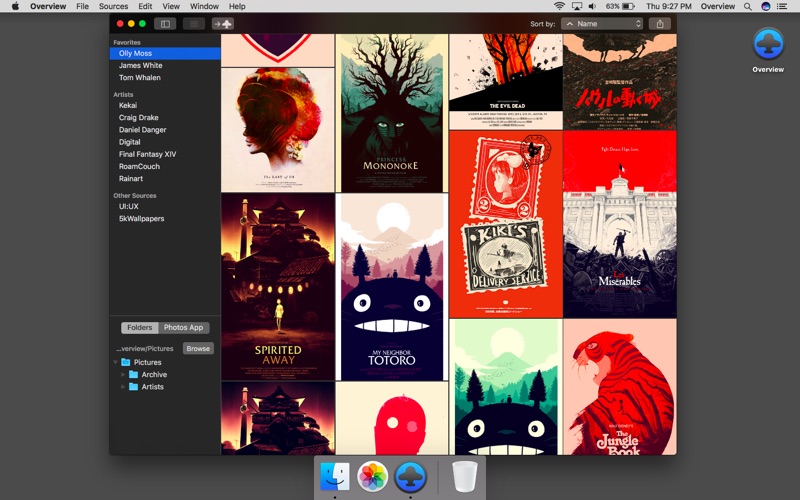Screen dimensions: 800x500
Task: Click the Overview user name in menu bar
Action: [717, 6]
